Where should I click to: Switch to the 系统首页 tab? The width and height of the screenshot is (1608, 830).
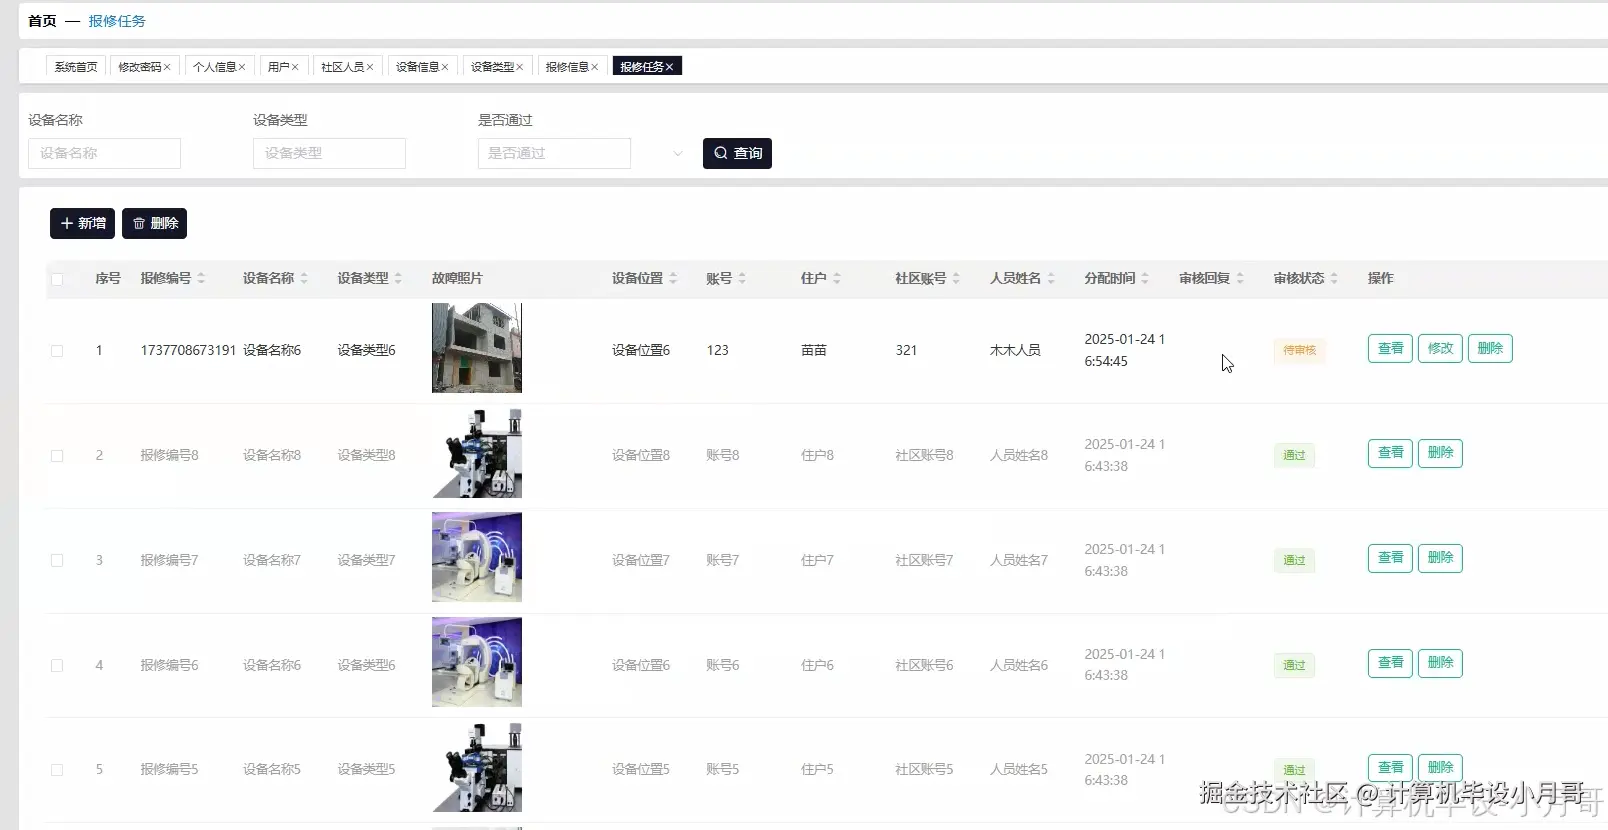pyautogui.click(x=76, y=67)
